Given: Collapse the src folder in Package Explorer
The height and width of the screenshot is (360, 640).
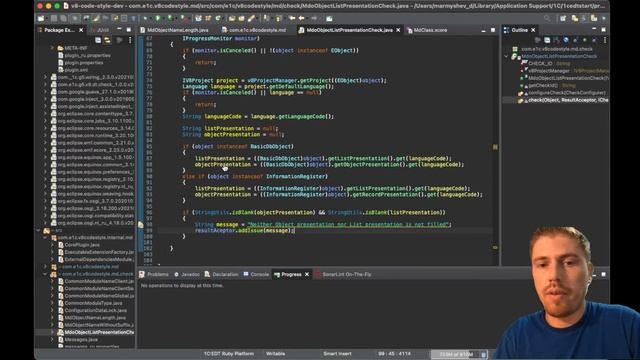Looking at the screenshot, I should coord(38,230).
